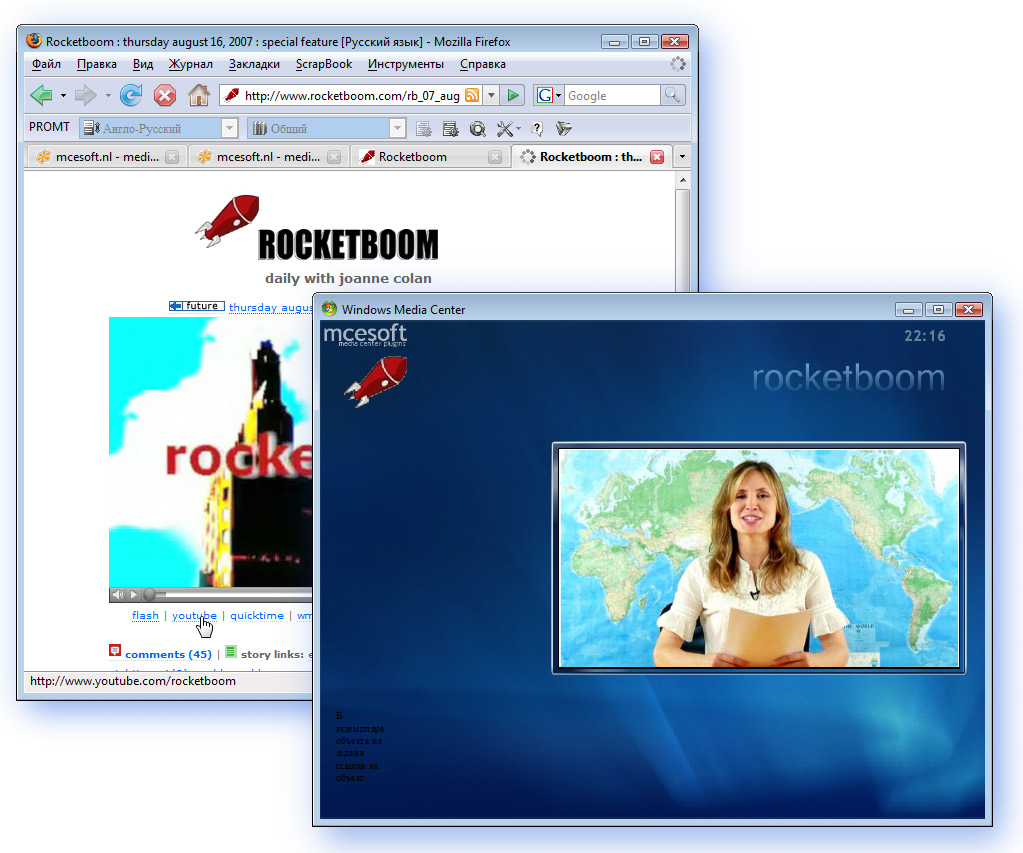
Task: Follow the youtube link
Action: click(x=194, y=615)
